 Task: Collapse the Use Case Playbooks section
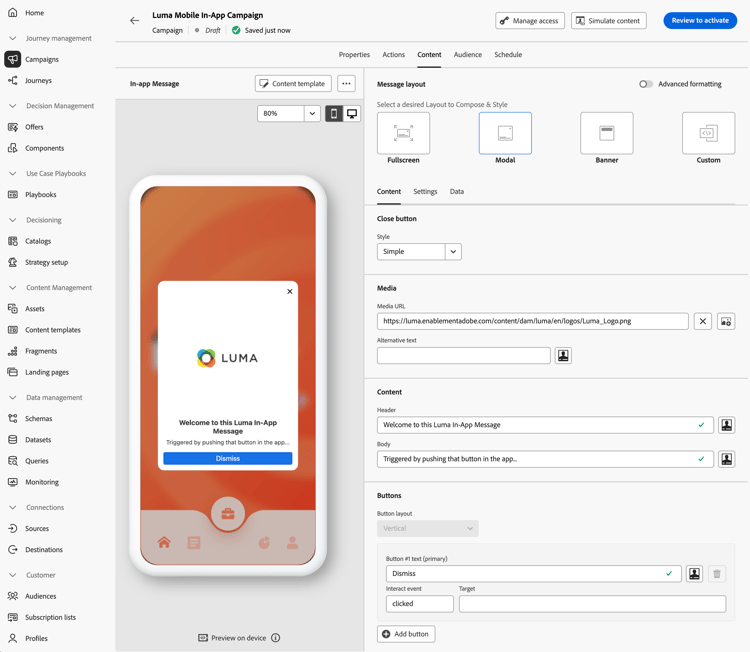[13, 173]
